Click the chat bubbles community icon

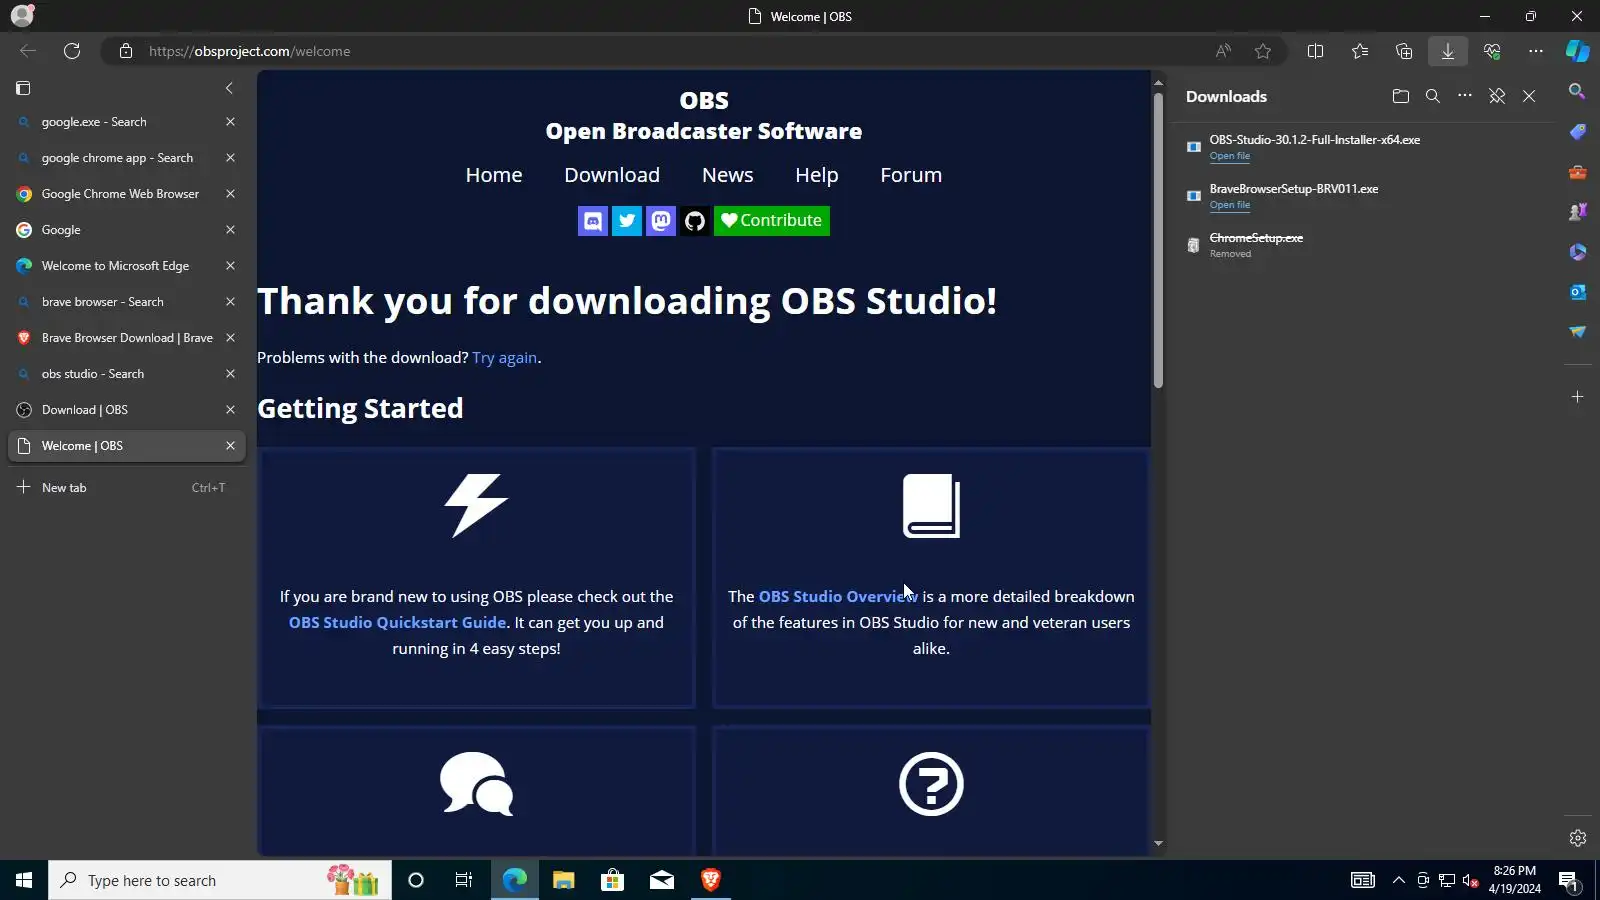click(476, 784)
